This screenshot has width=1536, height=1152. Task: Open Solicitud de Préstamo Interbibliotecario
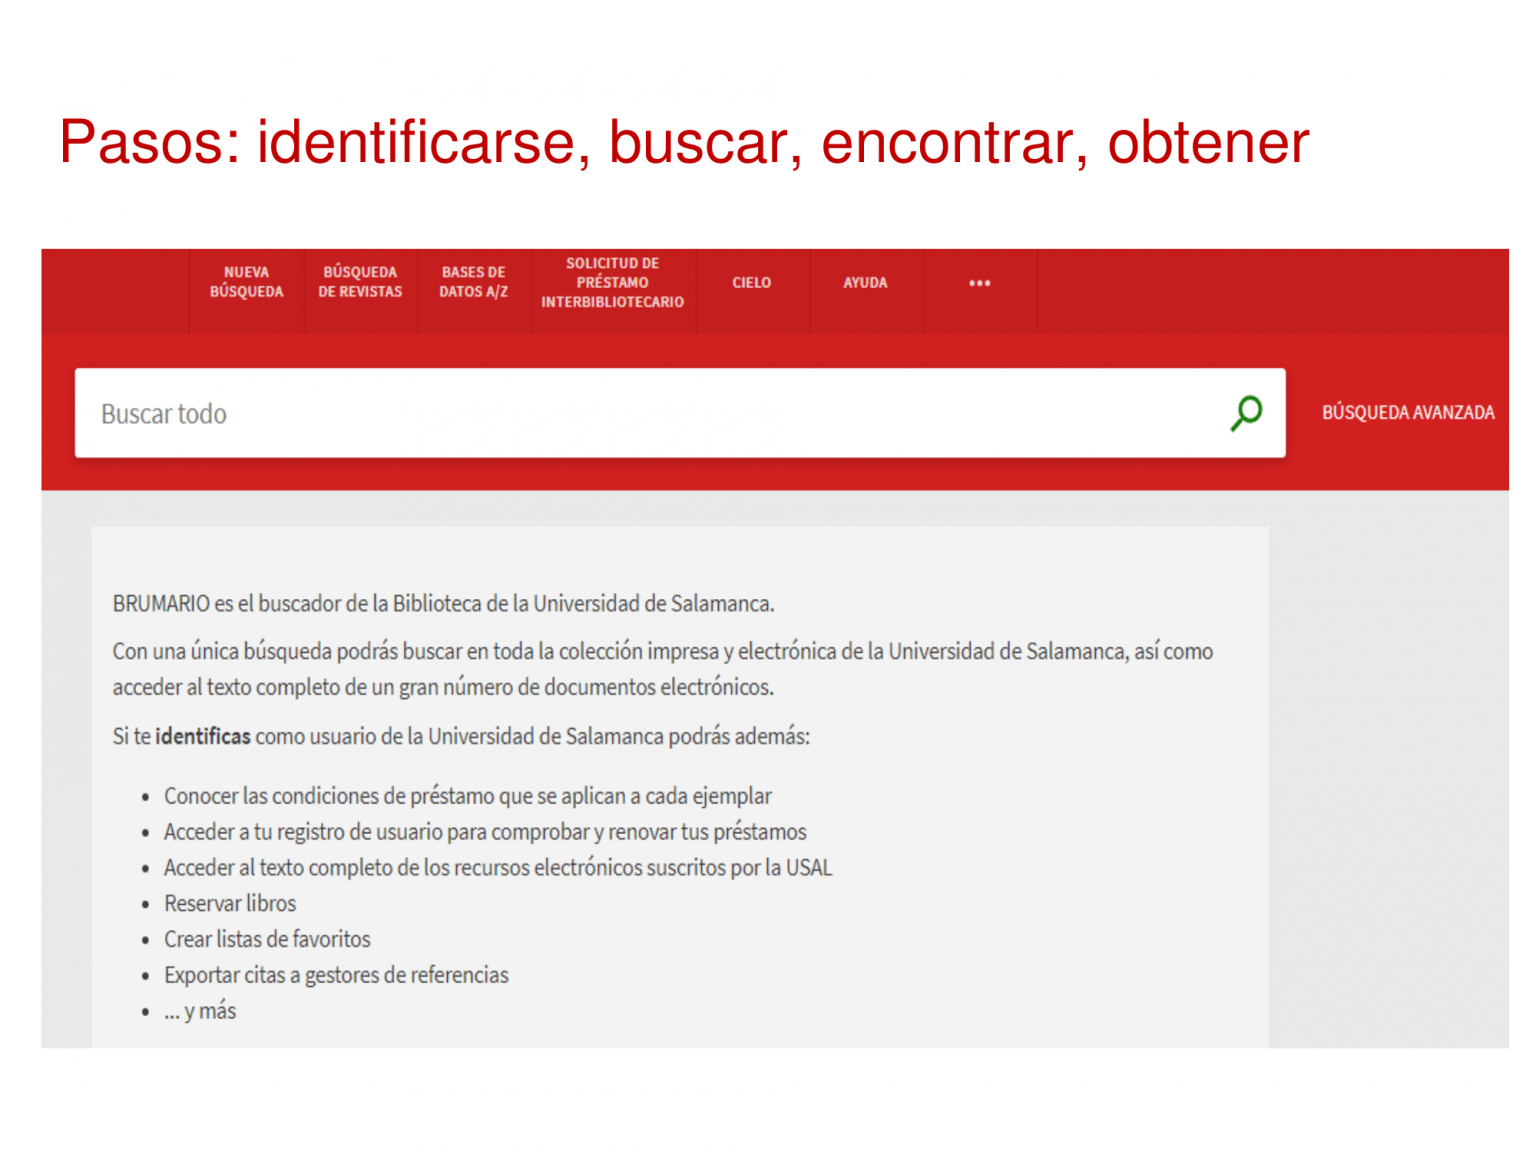(612, 283)
